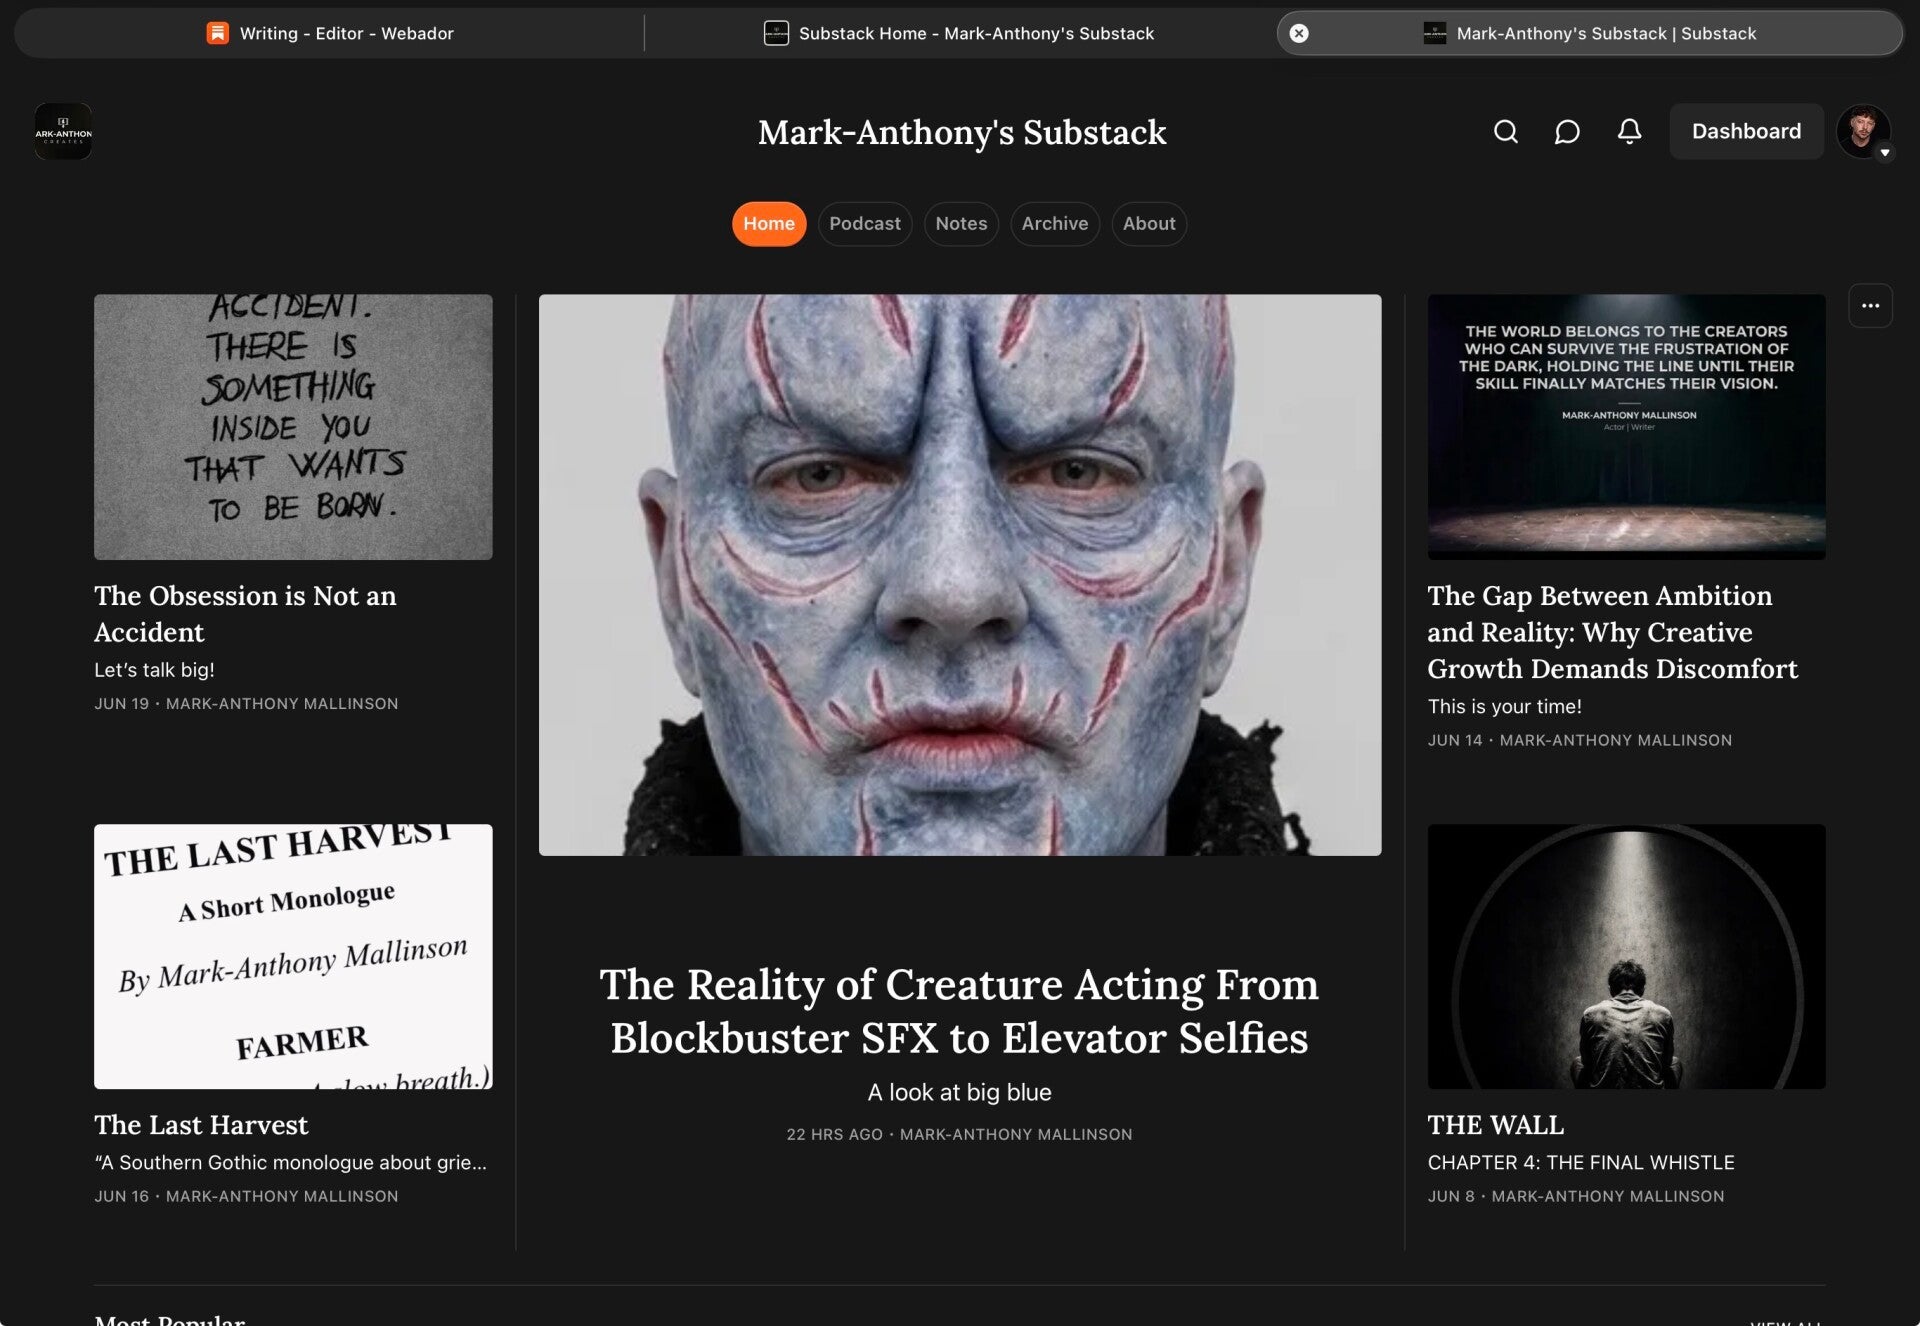The width and height of the screenshot is (1920, 1326).
Task: Open THE WALL post title
Action: point(1495,1125)
